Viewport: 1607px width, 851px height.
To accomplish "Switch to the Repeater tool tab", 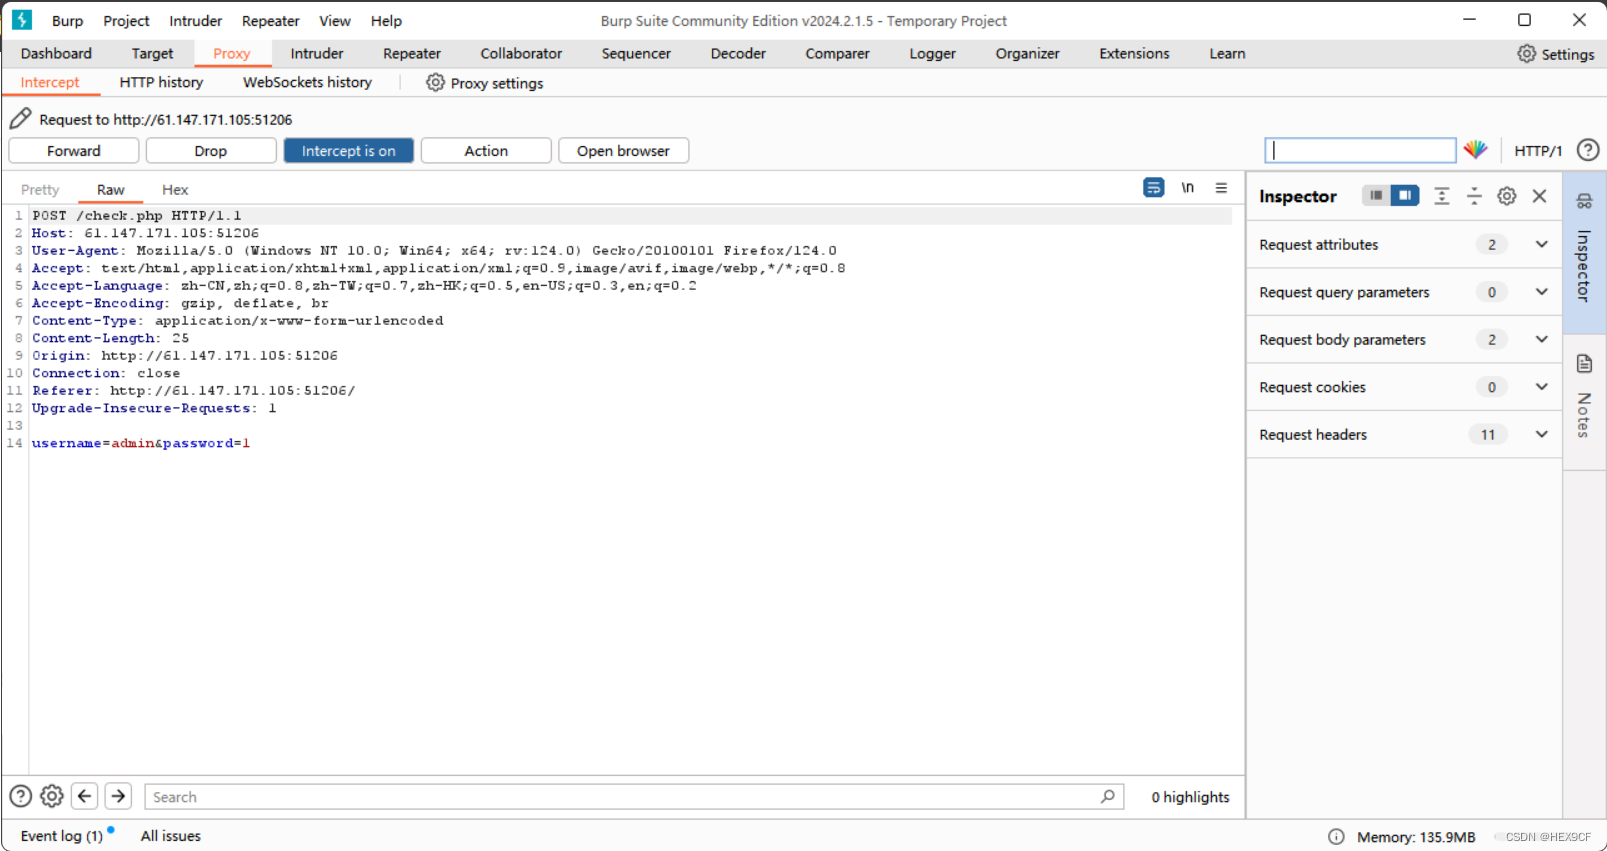I will 412,54.
